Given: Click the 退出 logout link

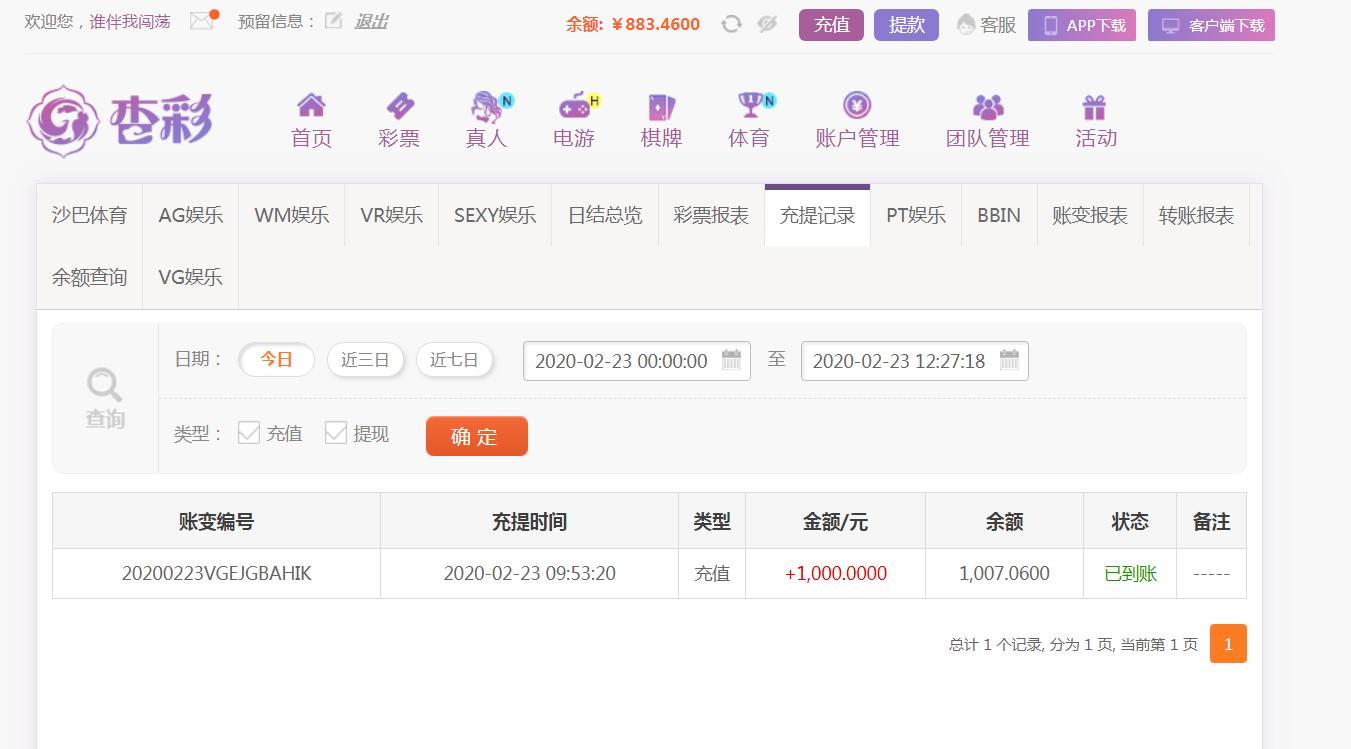Looking at the screenshot, I should tap(371, 21).
